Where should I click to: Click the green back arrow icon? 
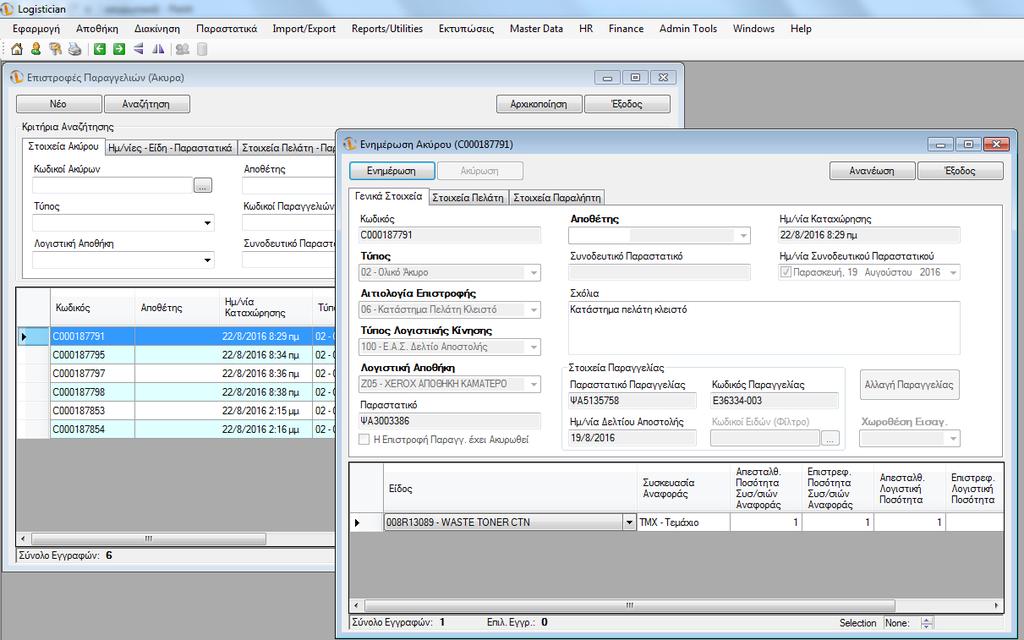(x=99, y=49)
